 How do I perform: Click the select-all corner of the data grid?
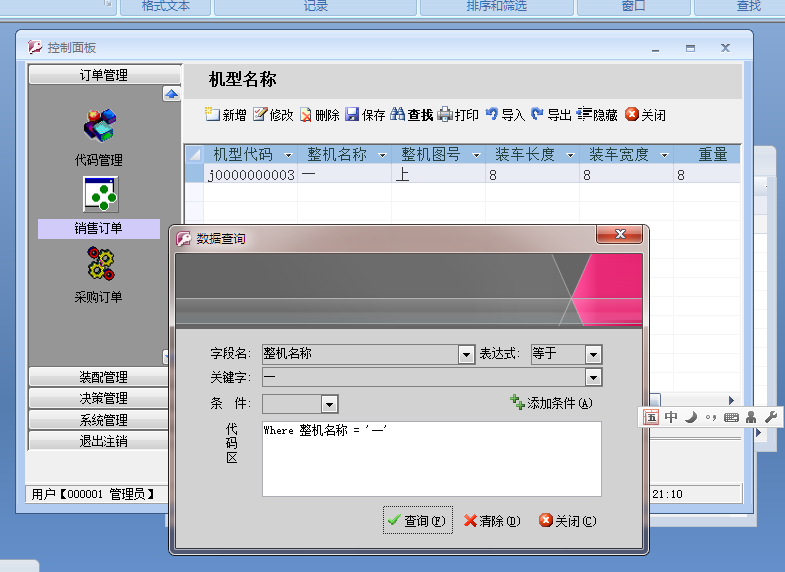(x=194, y=154)
